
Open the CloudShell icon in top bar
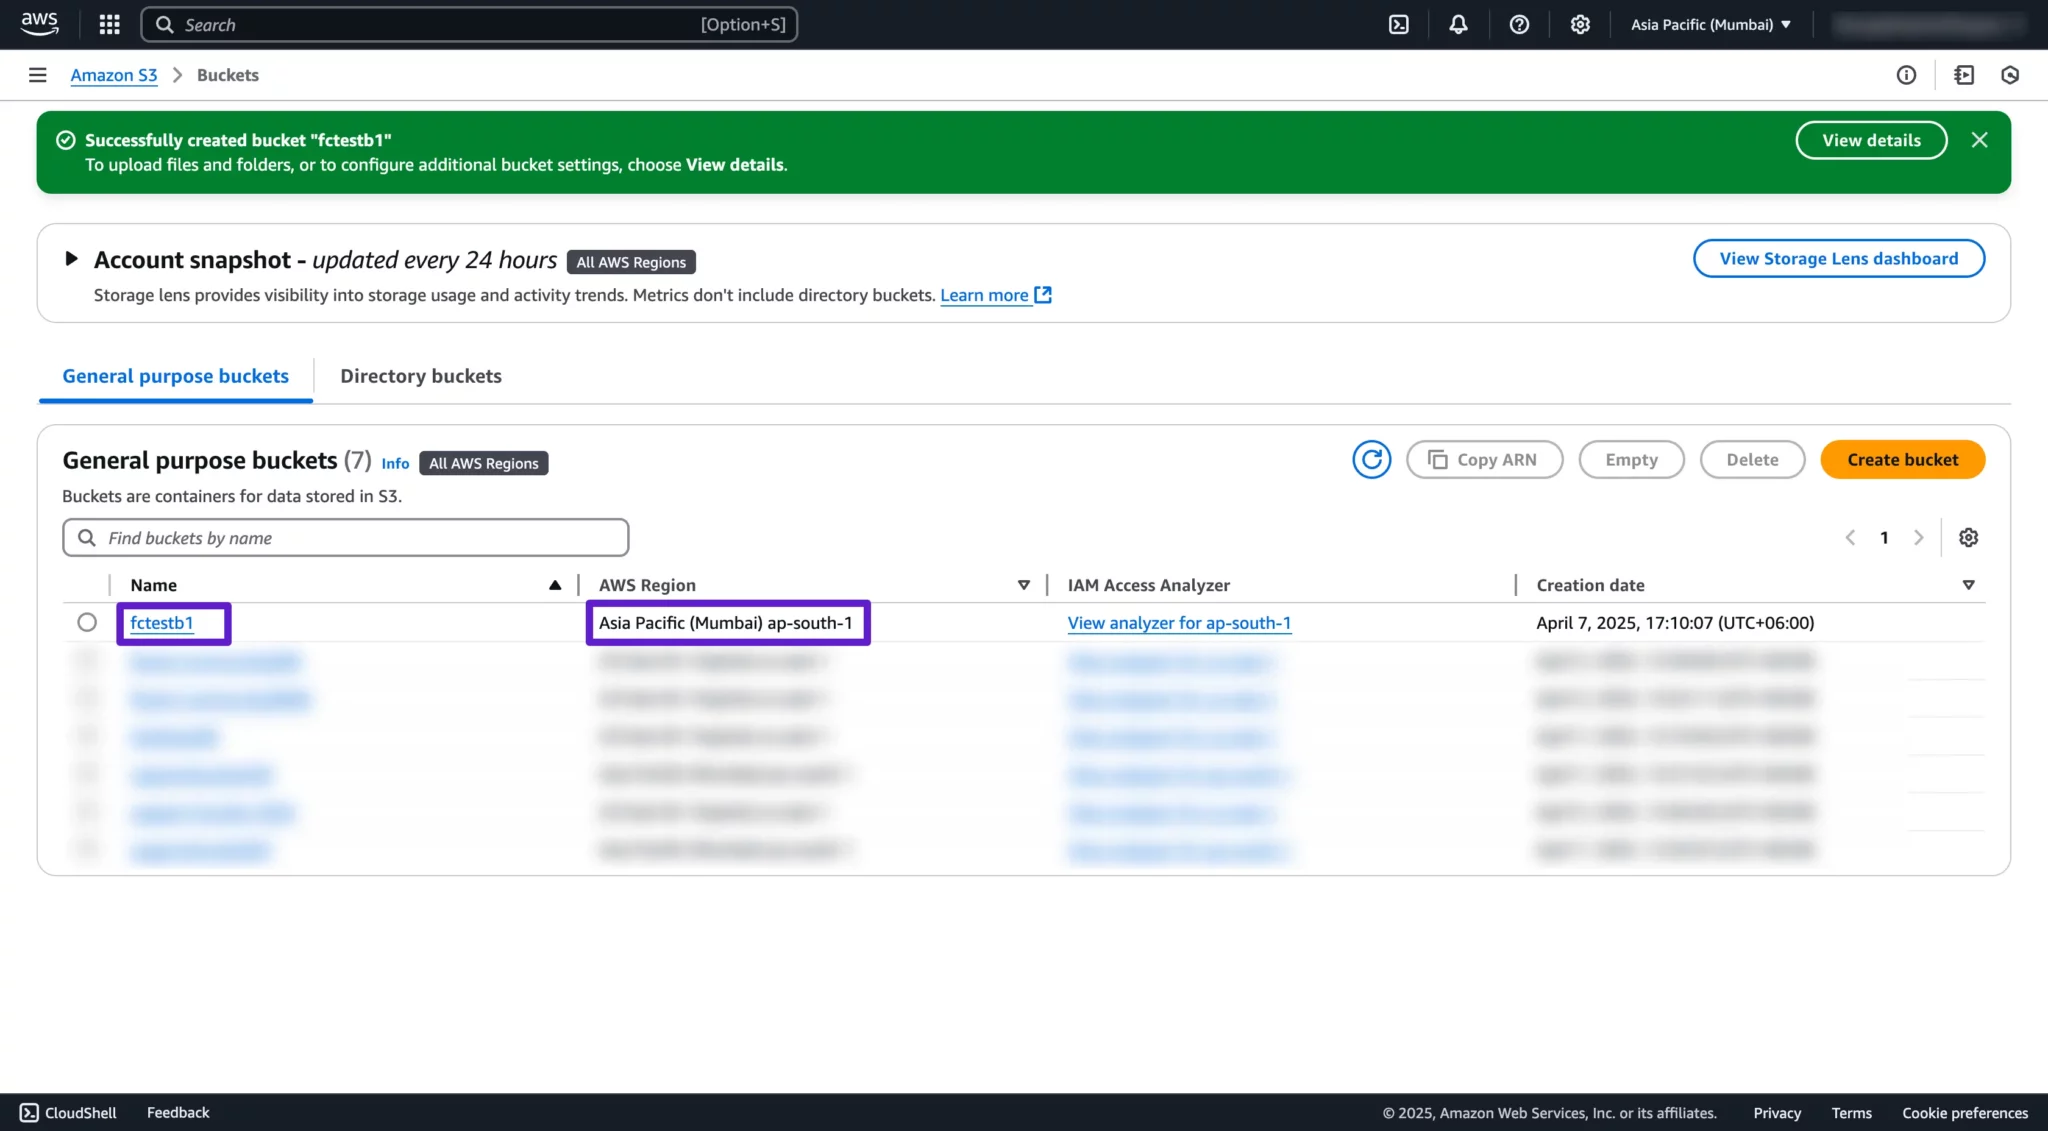pos(1399,25)
